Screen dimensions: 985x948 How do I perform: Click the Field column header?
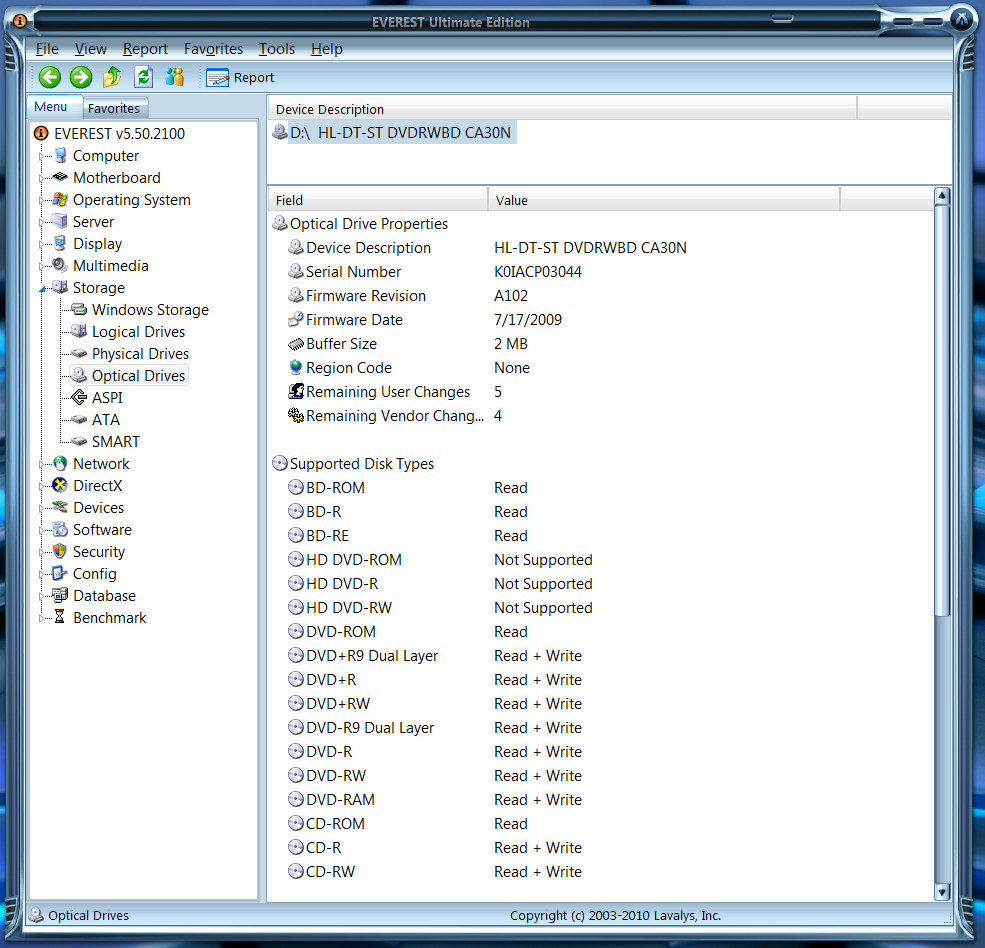378,200
